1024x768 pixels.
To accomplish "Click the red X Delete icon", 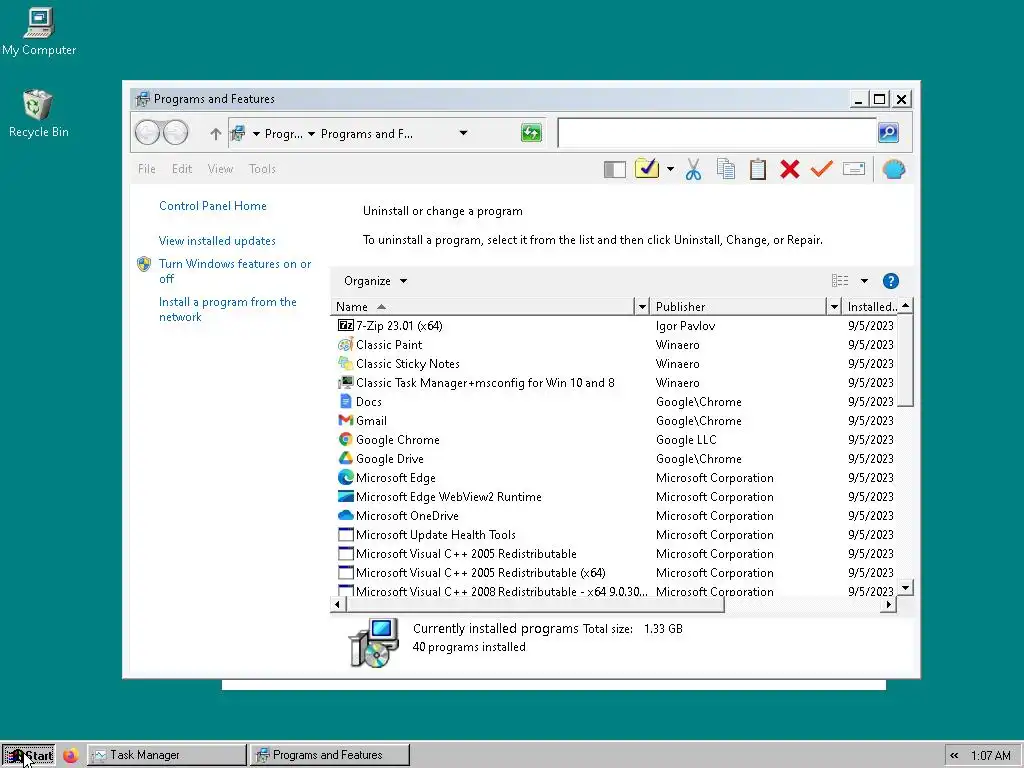I will tap(790, 169).
